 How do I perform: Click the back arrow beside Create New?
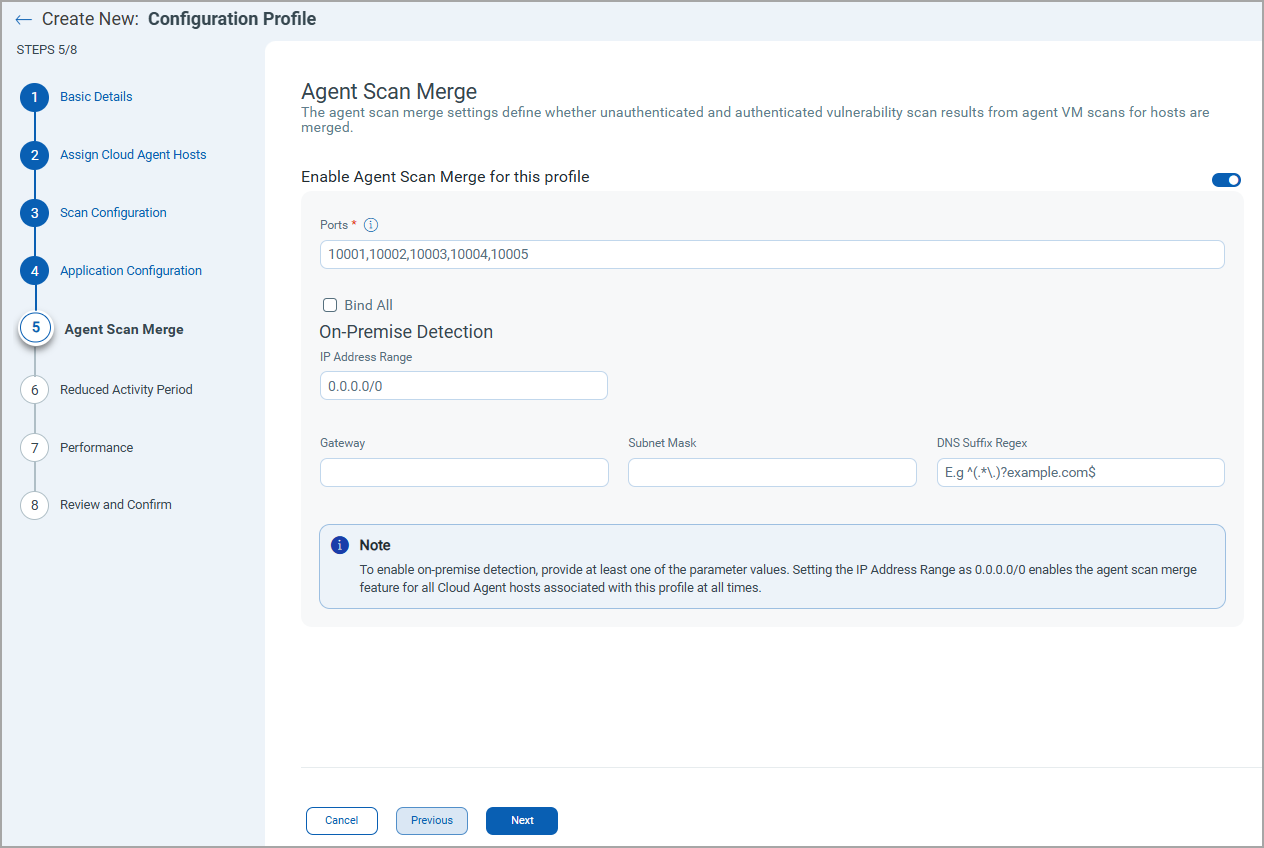coord(24,18)
